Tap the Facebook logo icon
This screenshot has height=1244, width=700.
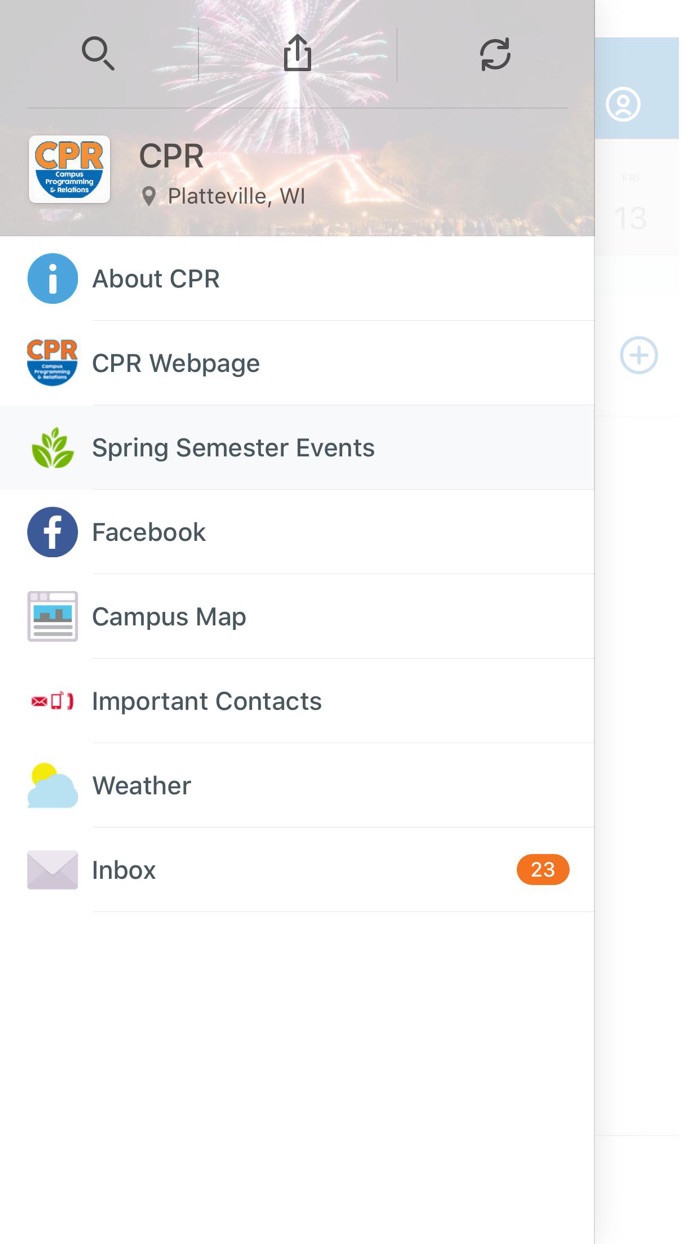[52, 532]
